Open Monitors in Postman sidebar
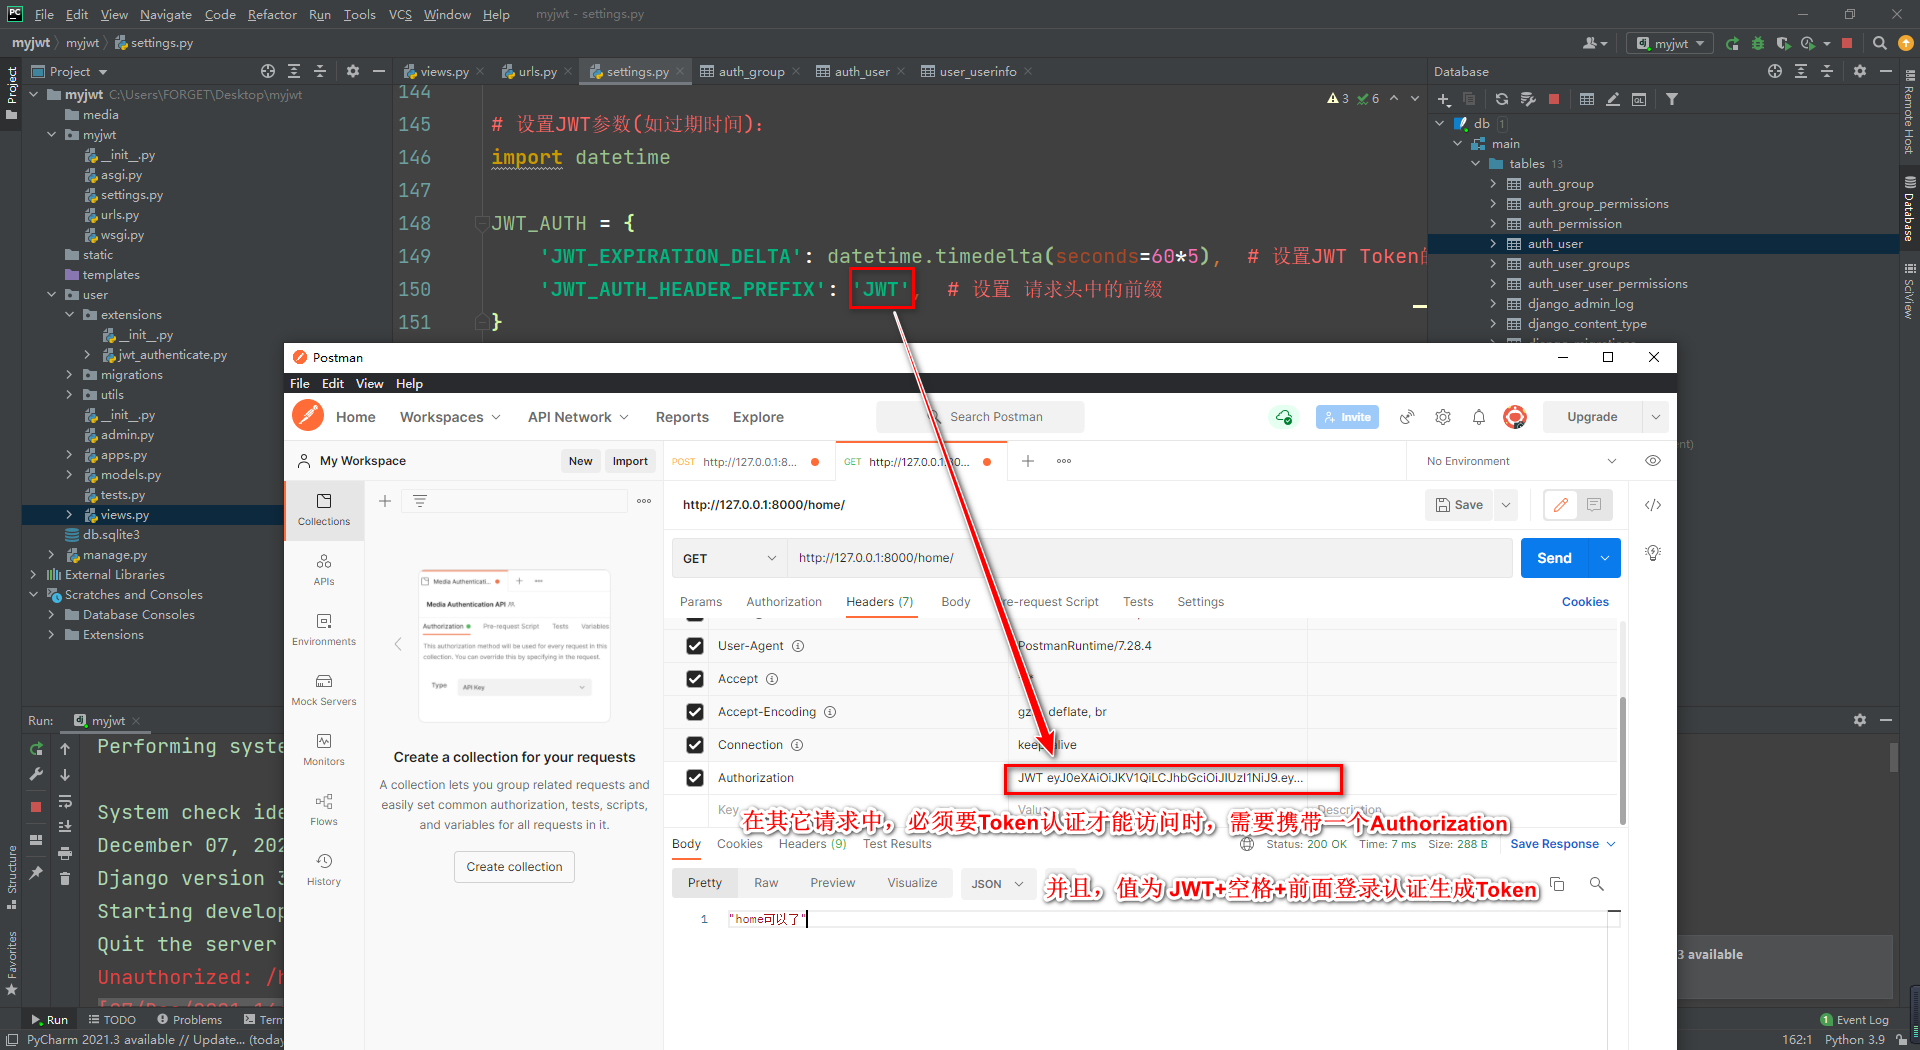Viewport: 1920px width, 1050px height. [324, 750]
